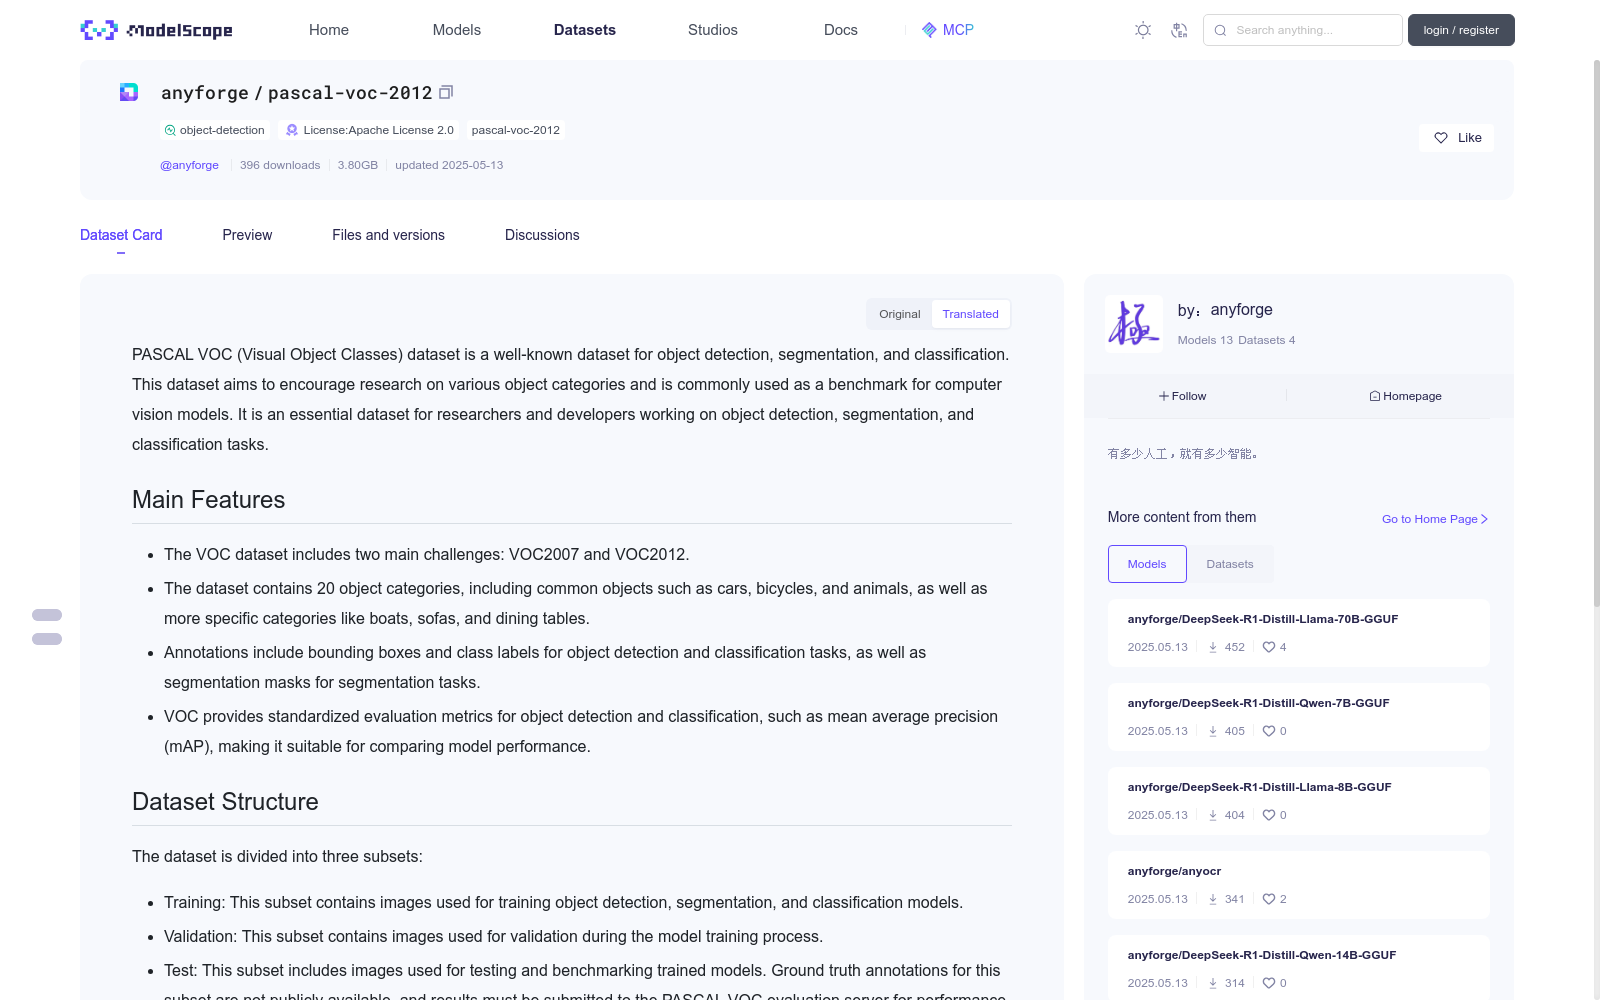Image resolution: width=1600 pixels, height=1000 pixels.
Task: Switch card text to Translated
Action: point(970,314)
